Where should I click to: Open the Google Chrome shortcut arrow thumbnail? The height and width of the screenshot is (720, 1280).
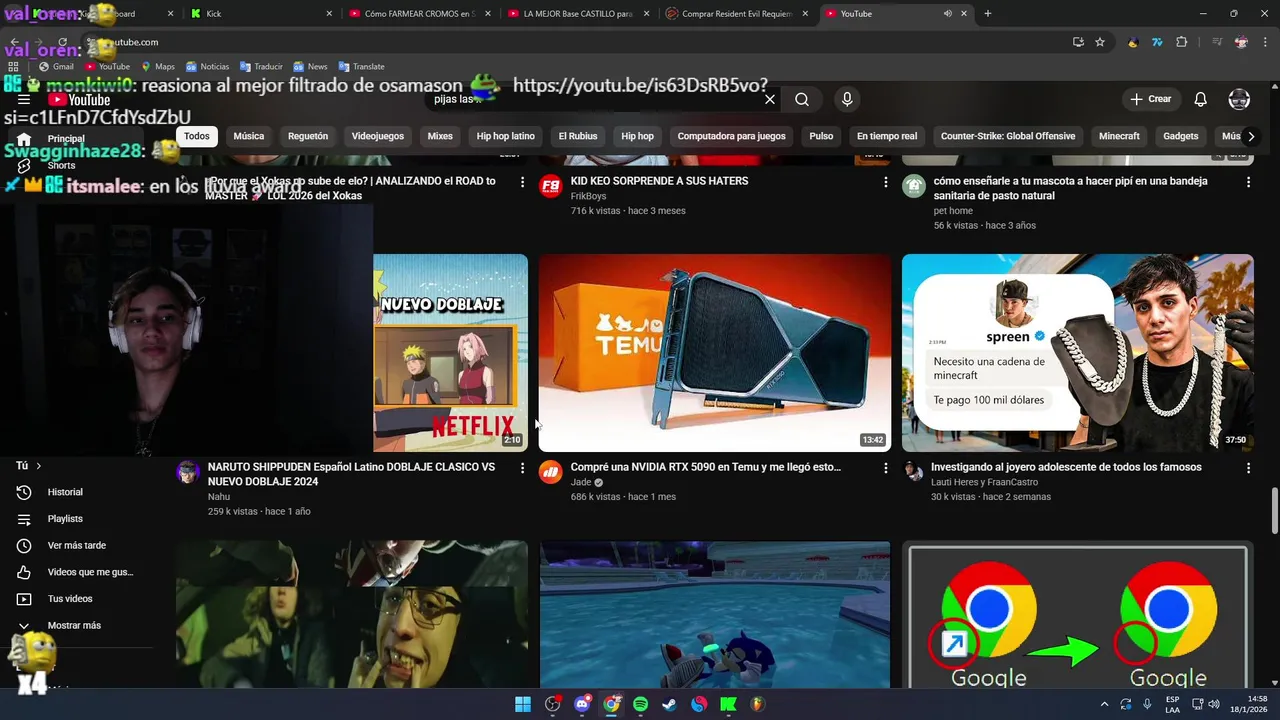coord(1077,615)
